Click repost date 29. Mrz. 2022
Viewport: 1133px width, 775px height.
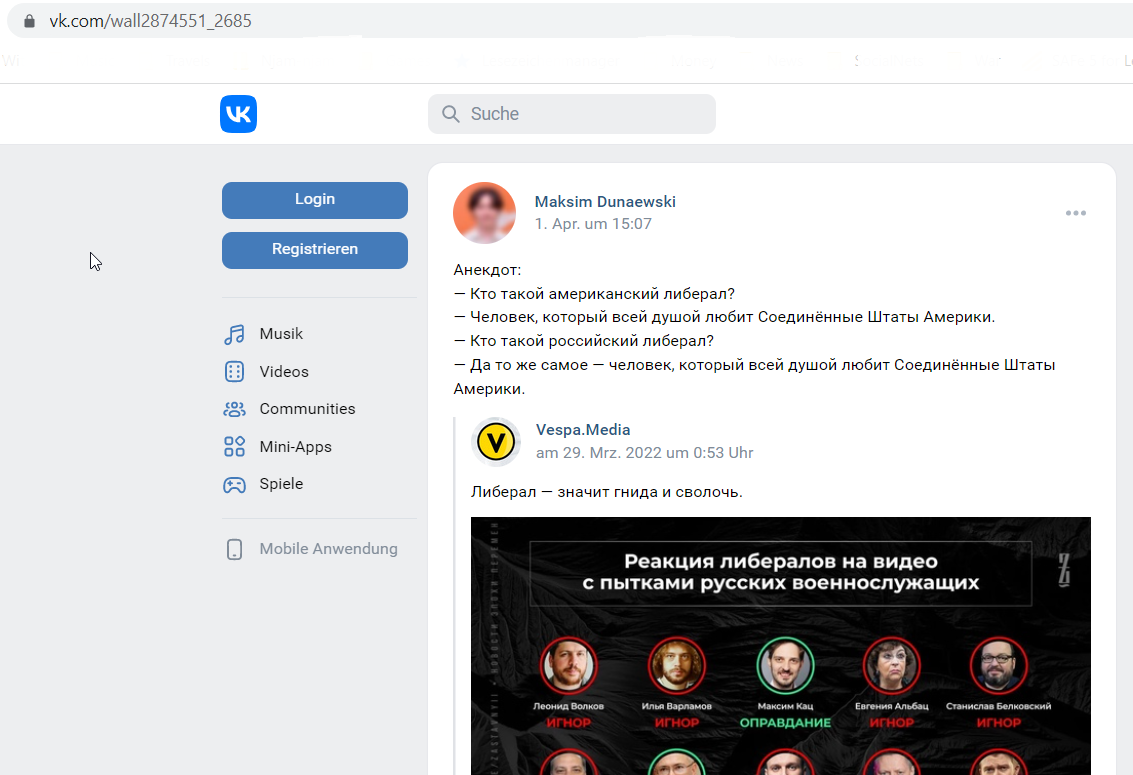pyautogui.click(x=644, y=453)
